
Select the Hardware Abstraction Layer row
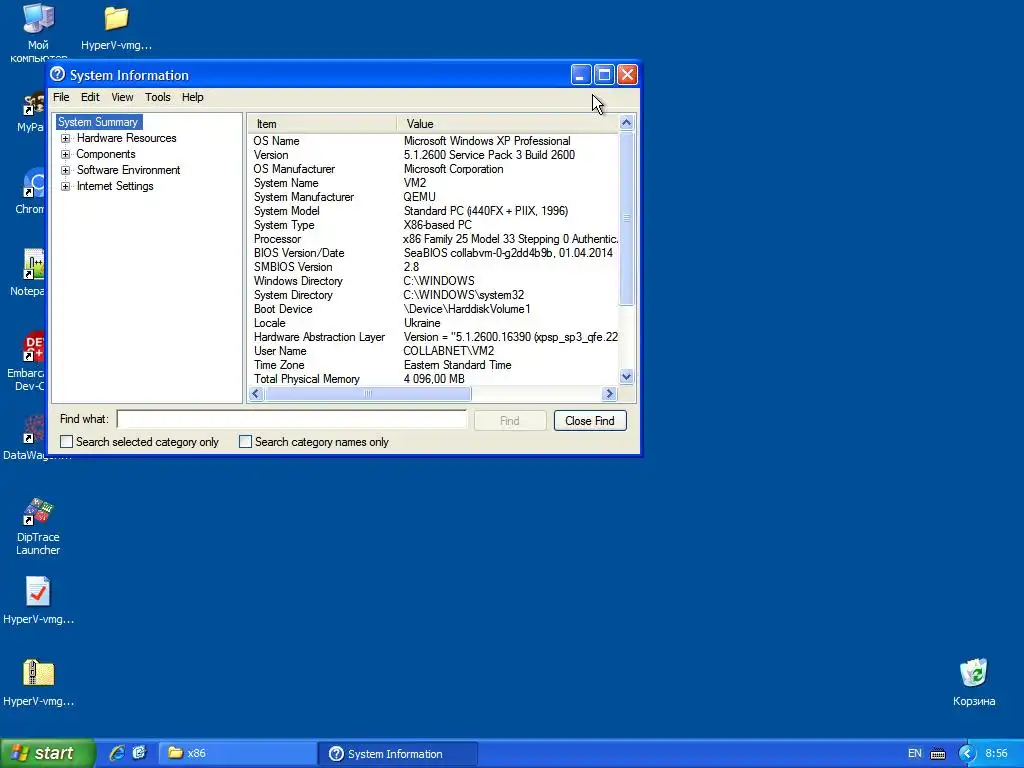[433, 337]
